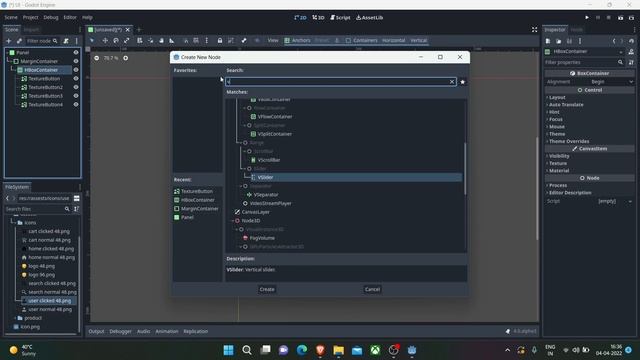The width and height of the screenshot is (640, 360).
Task: Open the Editor menu
Action: 70,18
